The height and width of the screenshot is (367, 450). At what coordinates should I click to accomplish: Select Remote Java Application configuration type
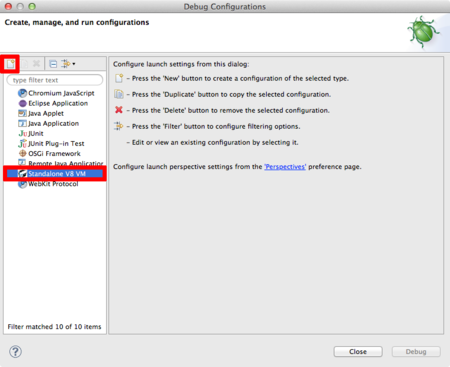[61, 163]
